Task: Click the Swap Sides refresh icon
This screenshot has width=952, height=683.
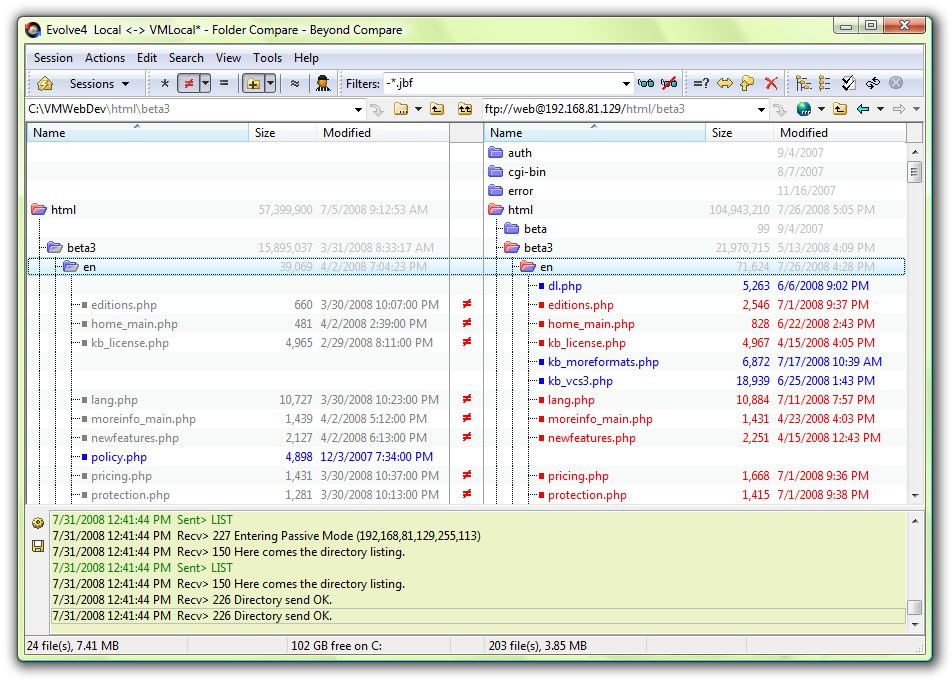Action: [x=872, y=84]
